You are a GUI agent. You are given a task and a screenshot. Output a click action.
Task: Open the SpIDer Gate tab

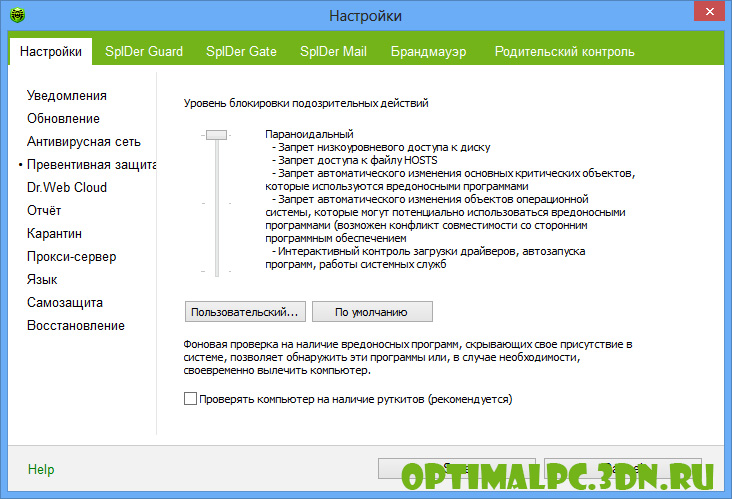pos(241,51)
